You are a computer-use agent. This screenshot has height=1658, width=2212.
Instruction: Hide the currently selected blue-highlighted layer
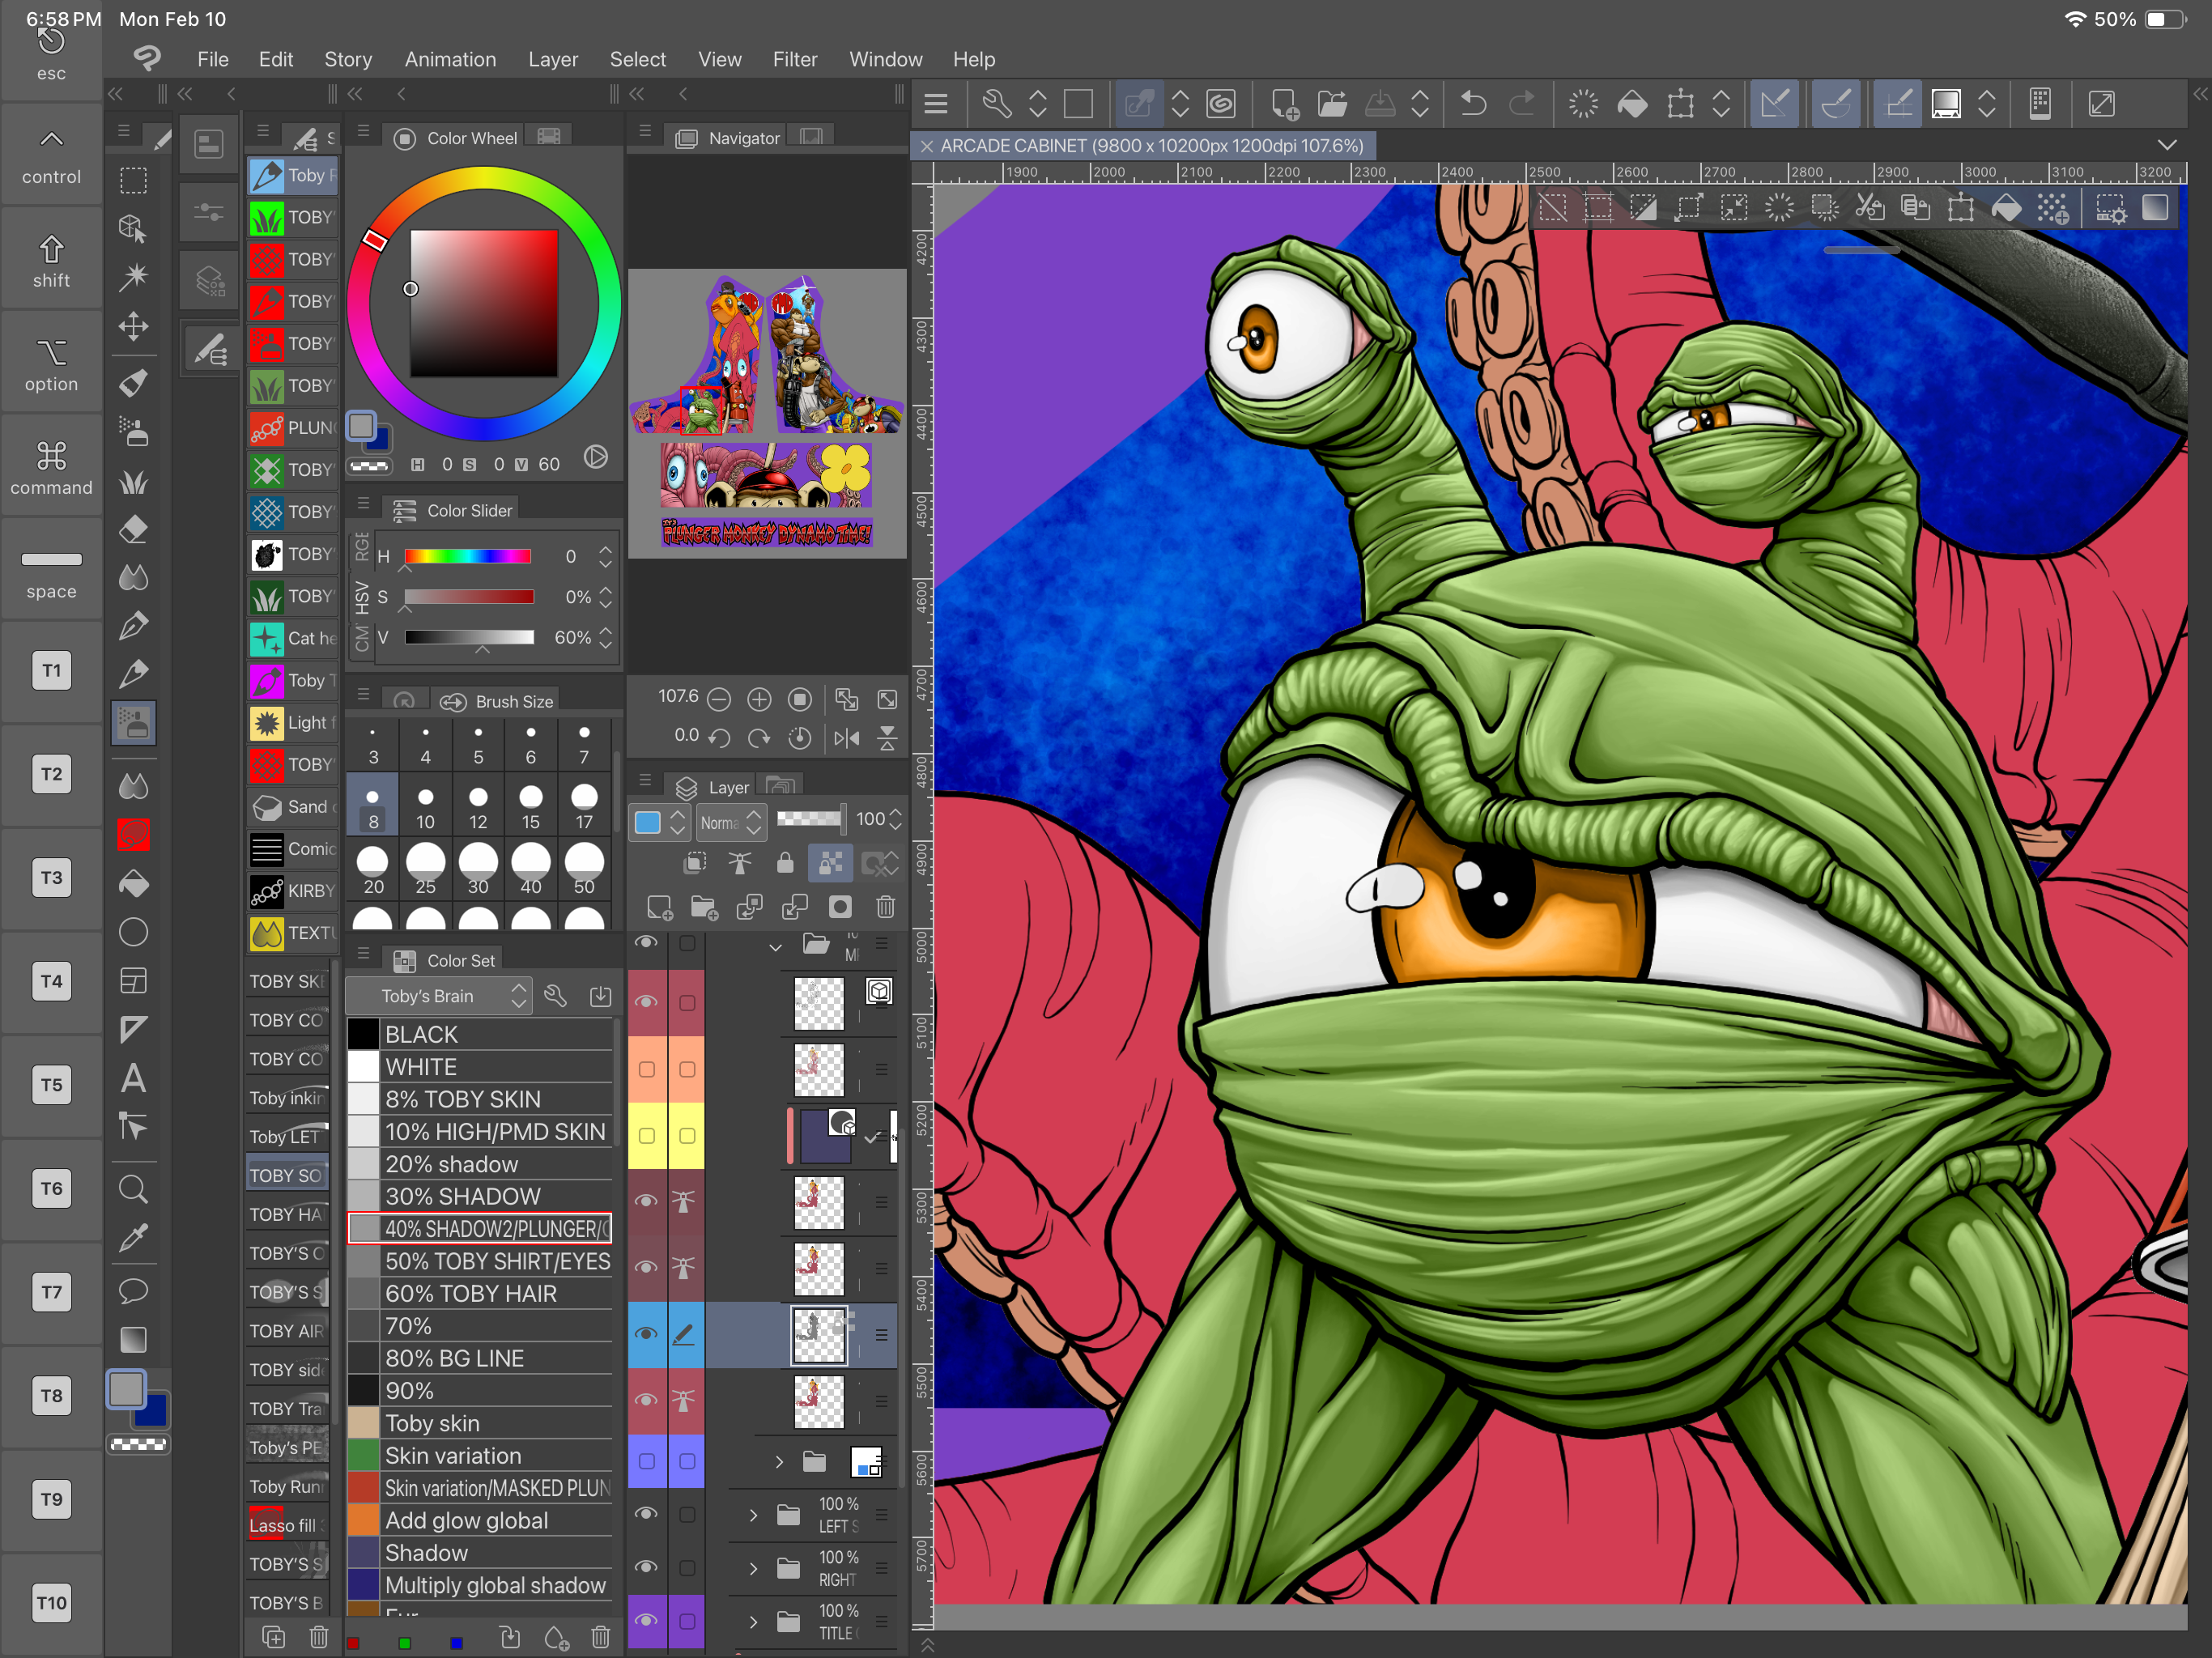pos(647,1334)
